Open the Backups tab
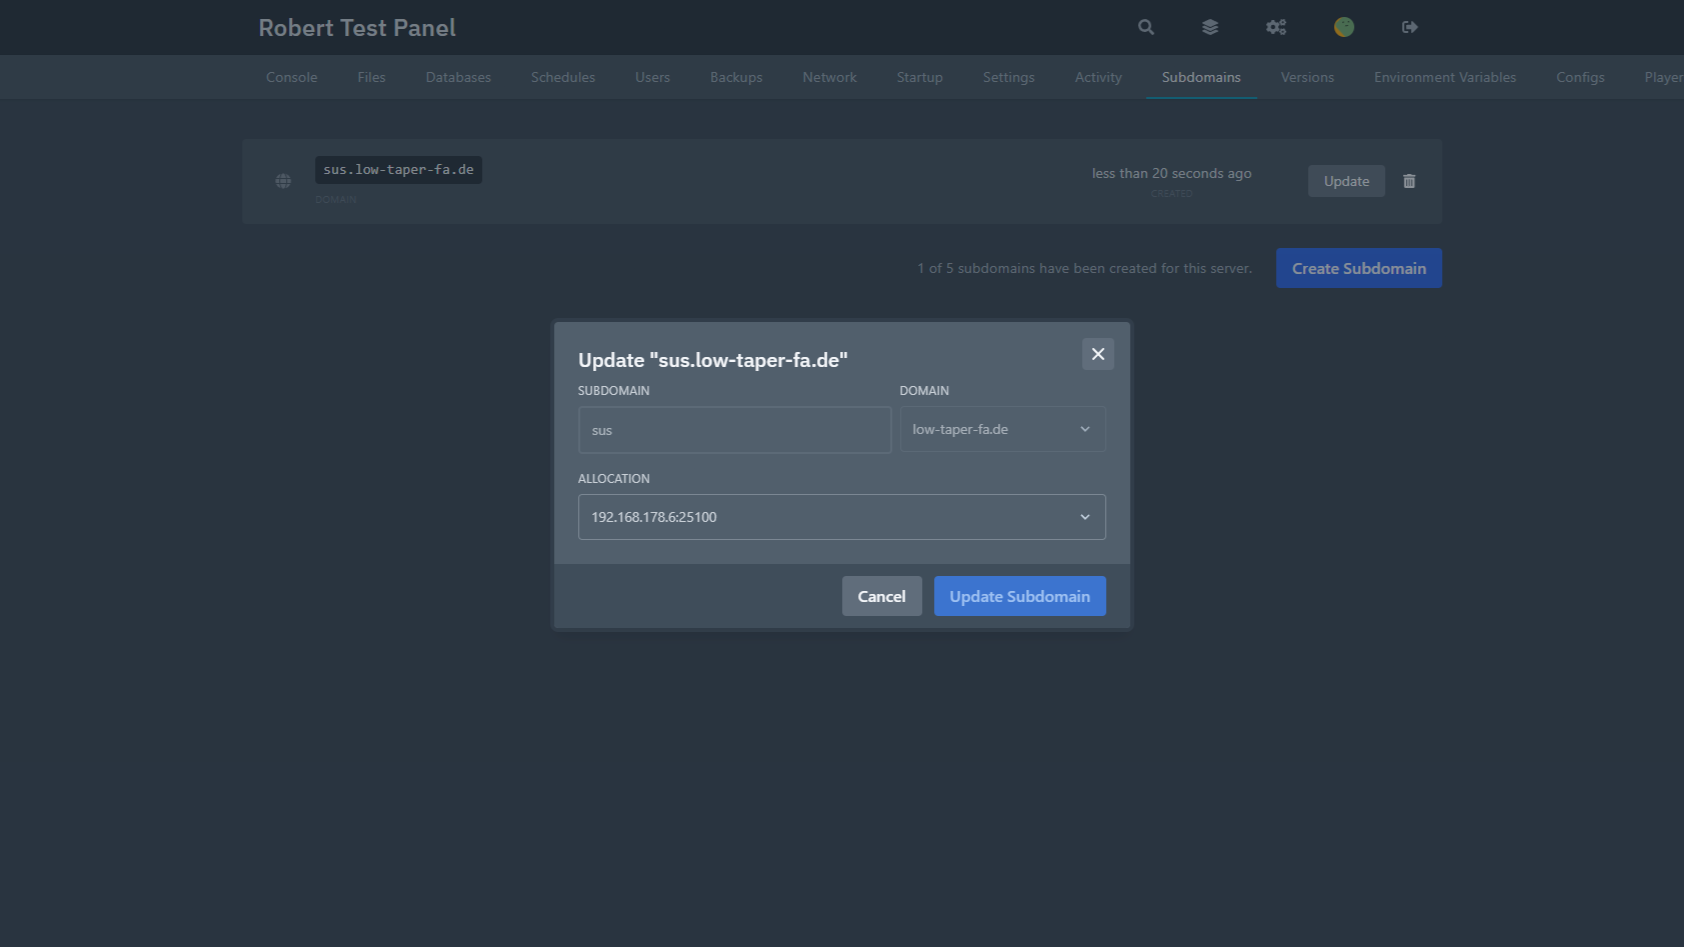The width and height of the screenshot is (1684, 947). tap(736, 77)
